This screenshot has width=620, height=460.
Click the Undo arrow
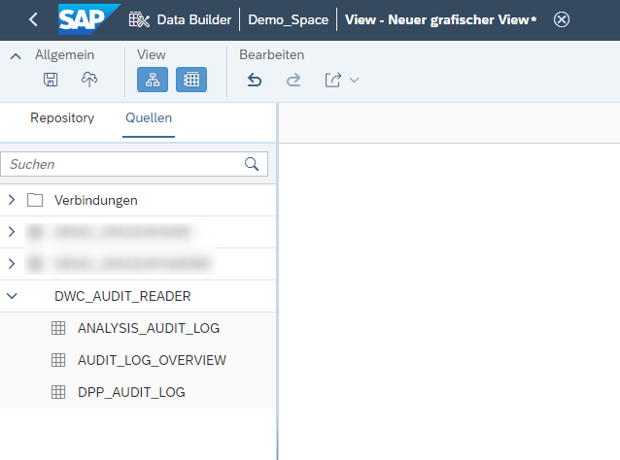(x=254, y=80)
